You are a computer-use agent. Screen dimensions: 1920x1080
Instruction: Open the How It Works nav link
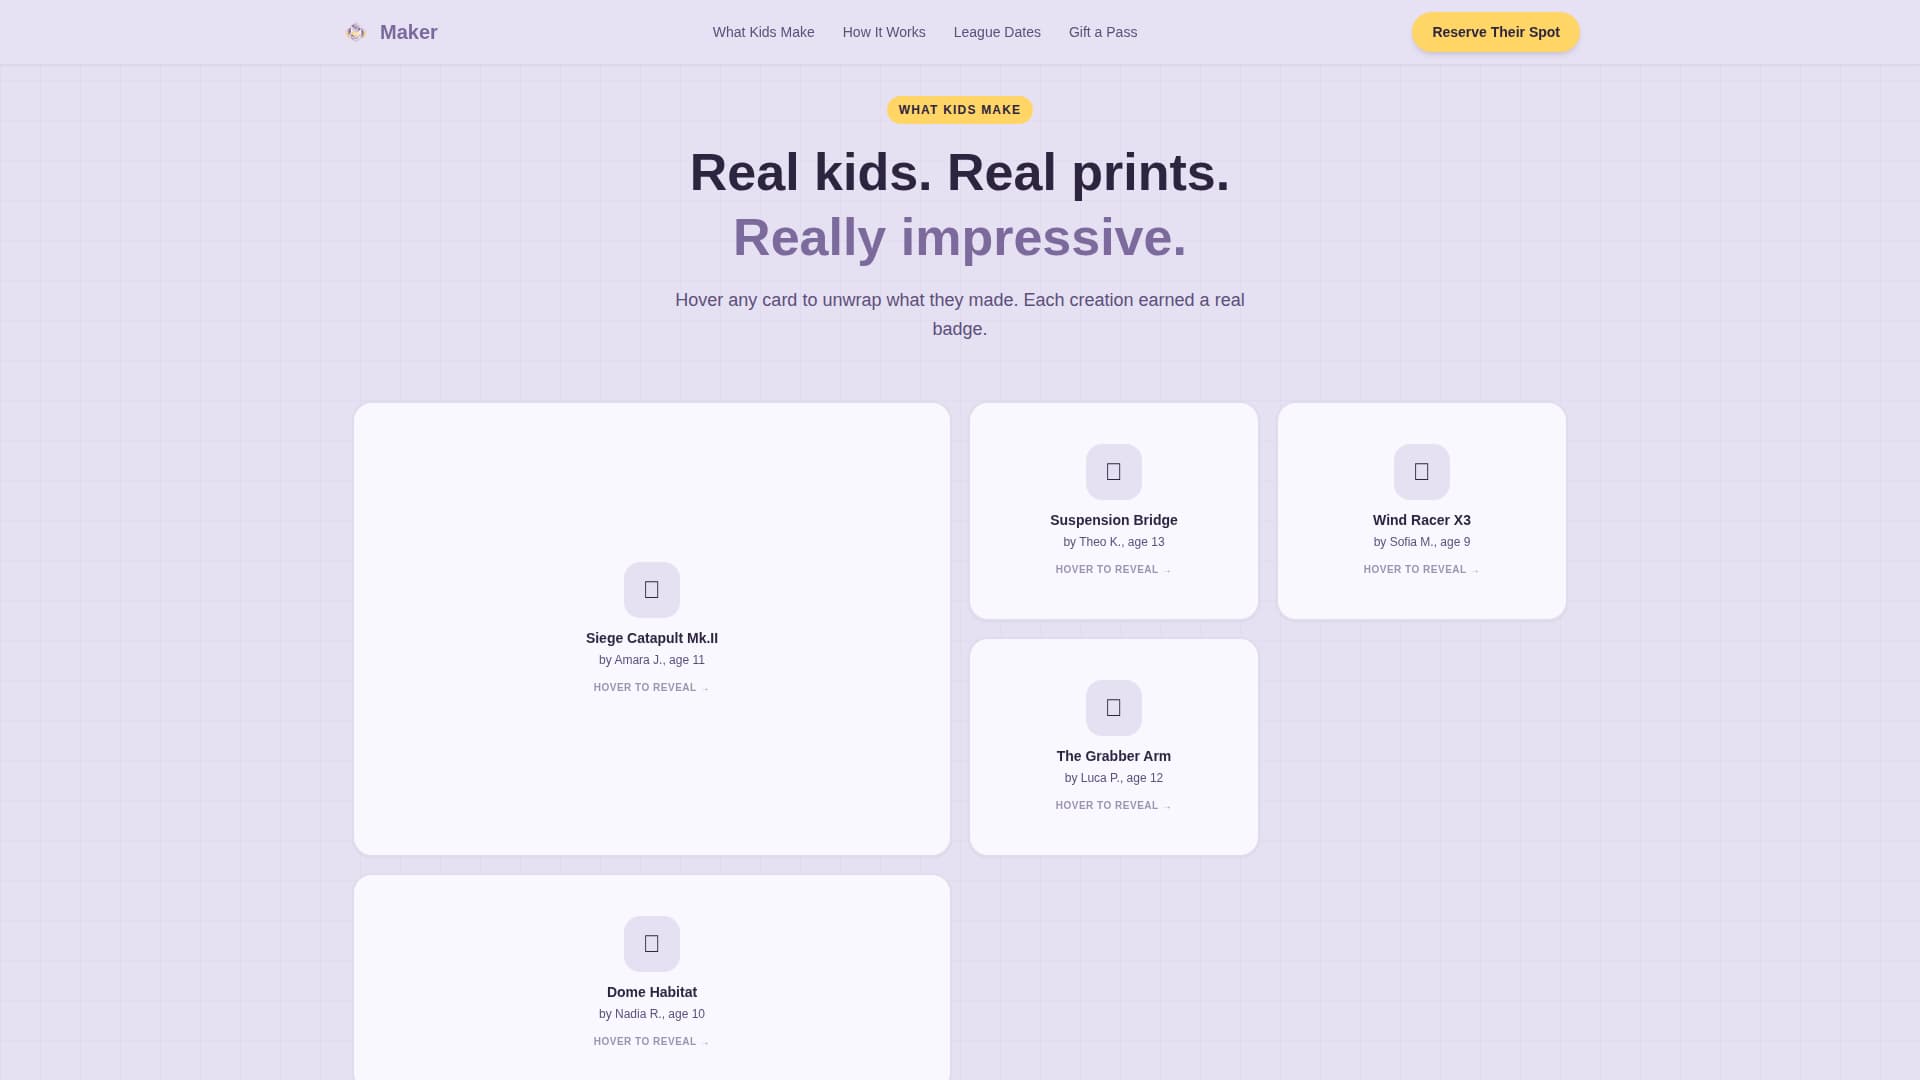(x=884, y=32)
